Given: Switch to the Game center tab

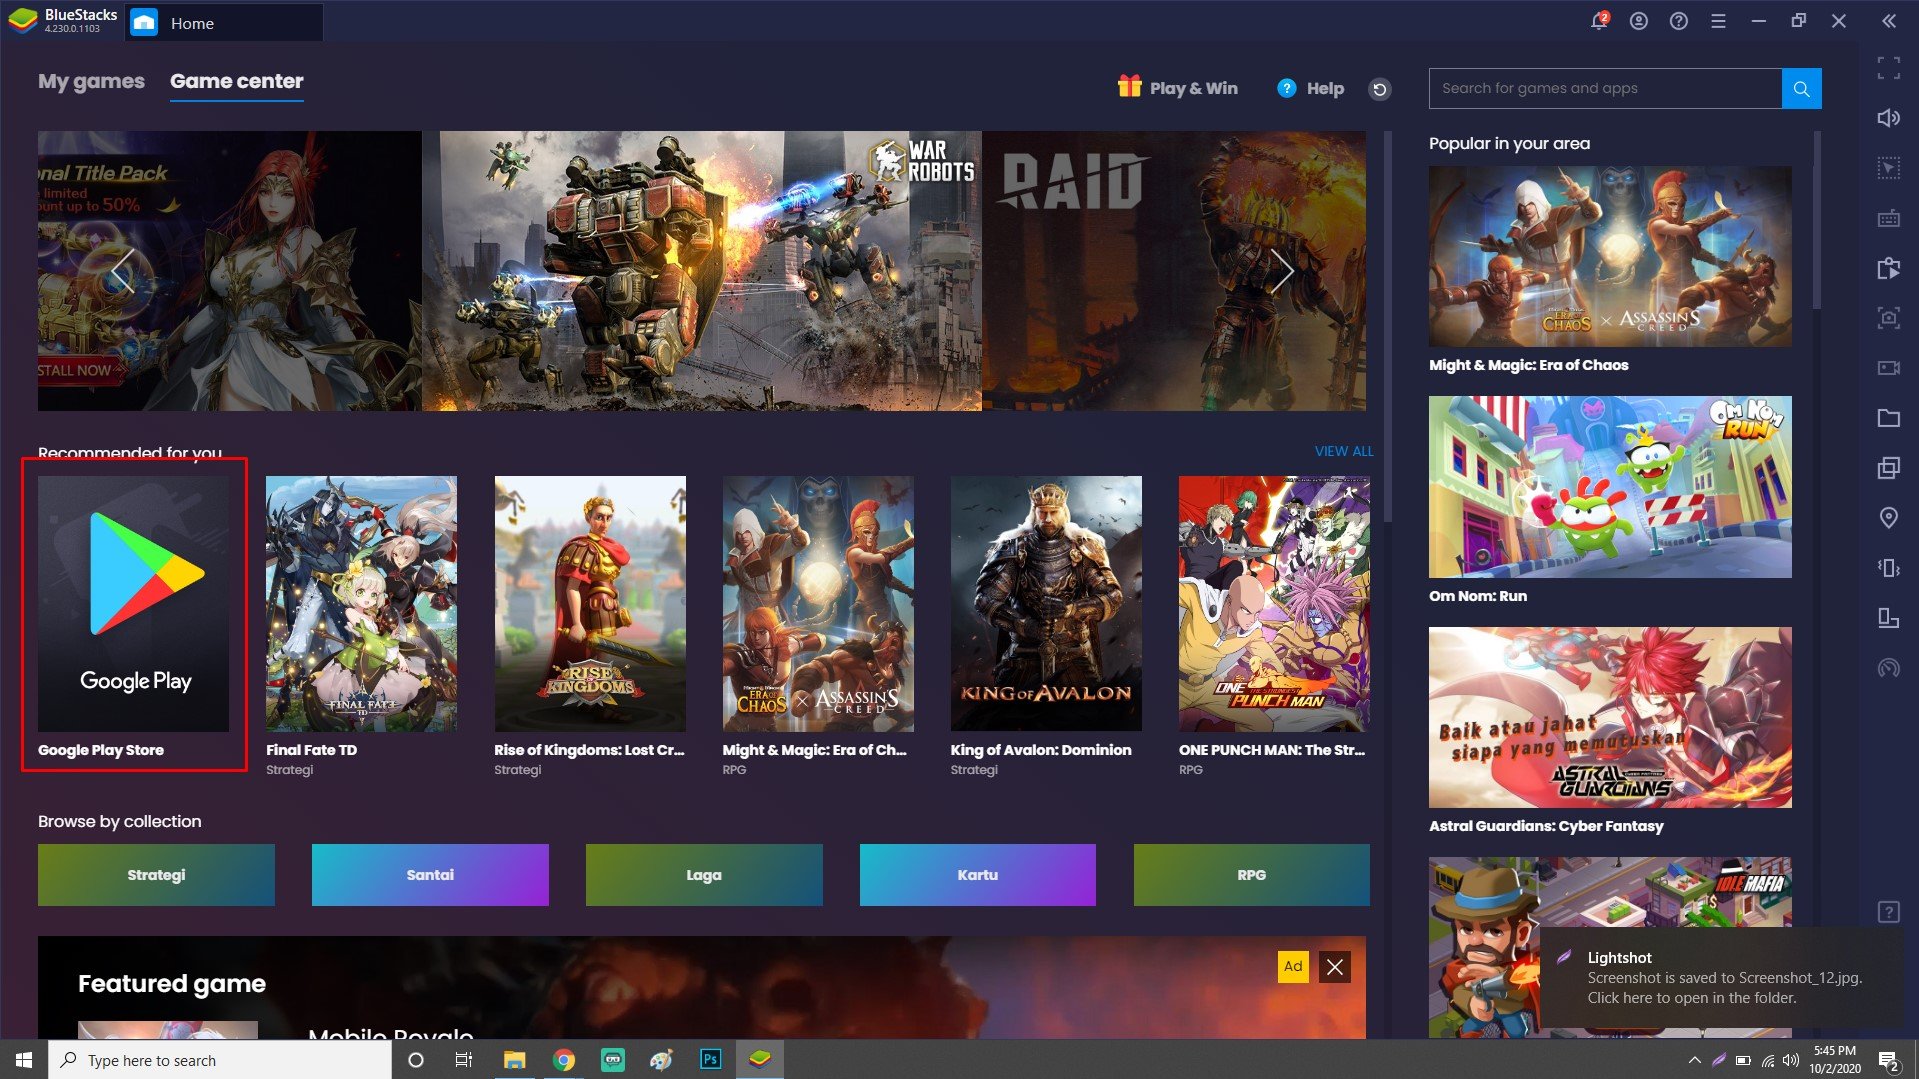Looking at the screenshot, I should [x=236, y=81].
